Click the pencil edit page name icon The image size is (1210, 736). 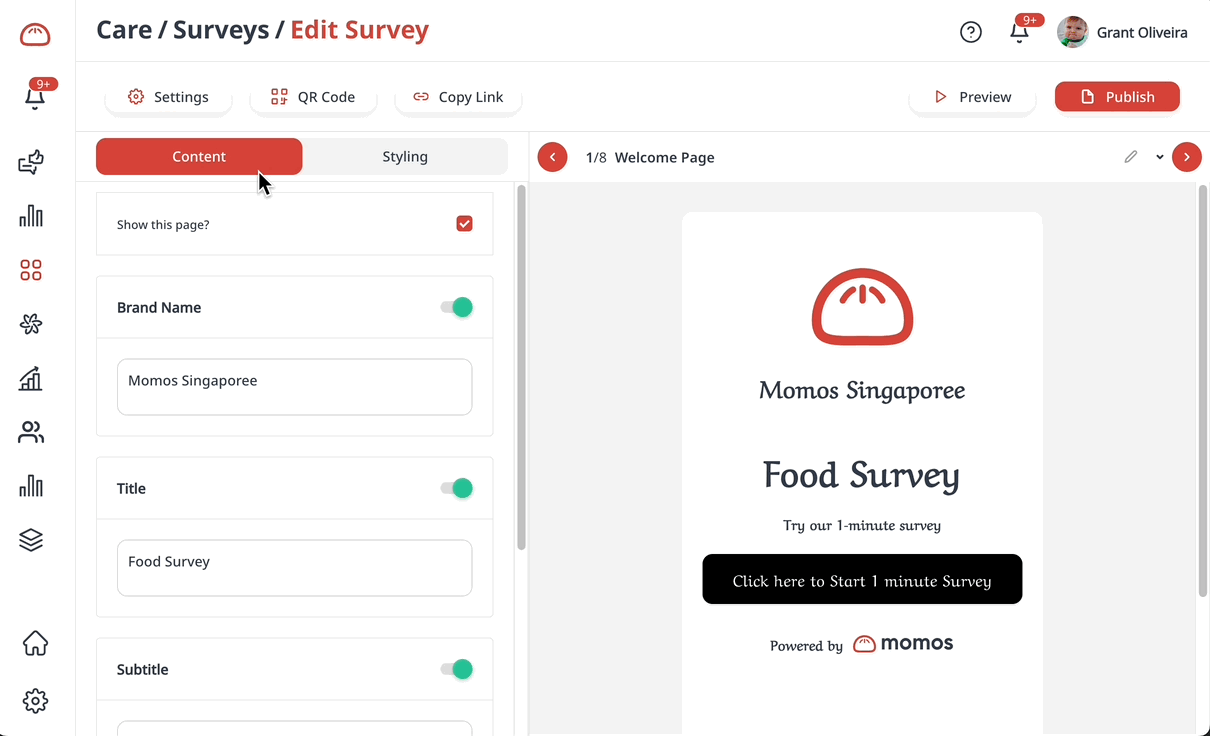click(1130, 157)
